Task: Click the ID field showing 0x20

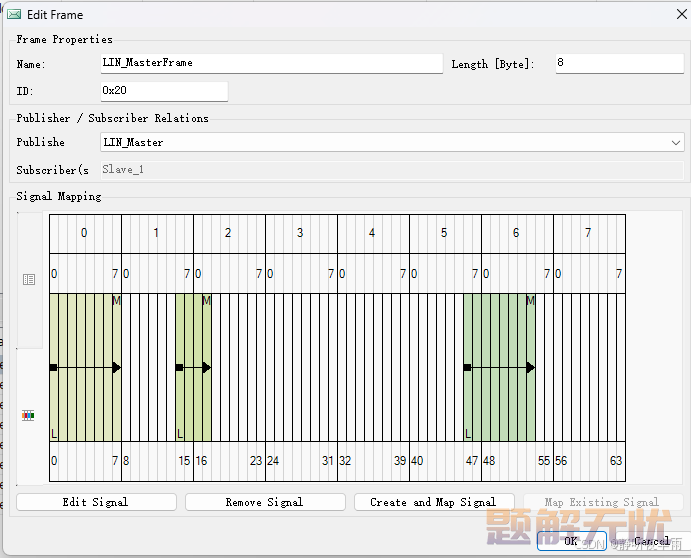Action: 164,91
